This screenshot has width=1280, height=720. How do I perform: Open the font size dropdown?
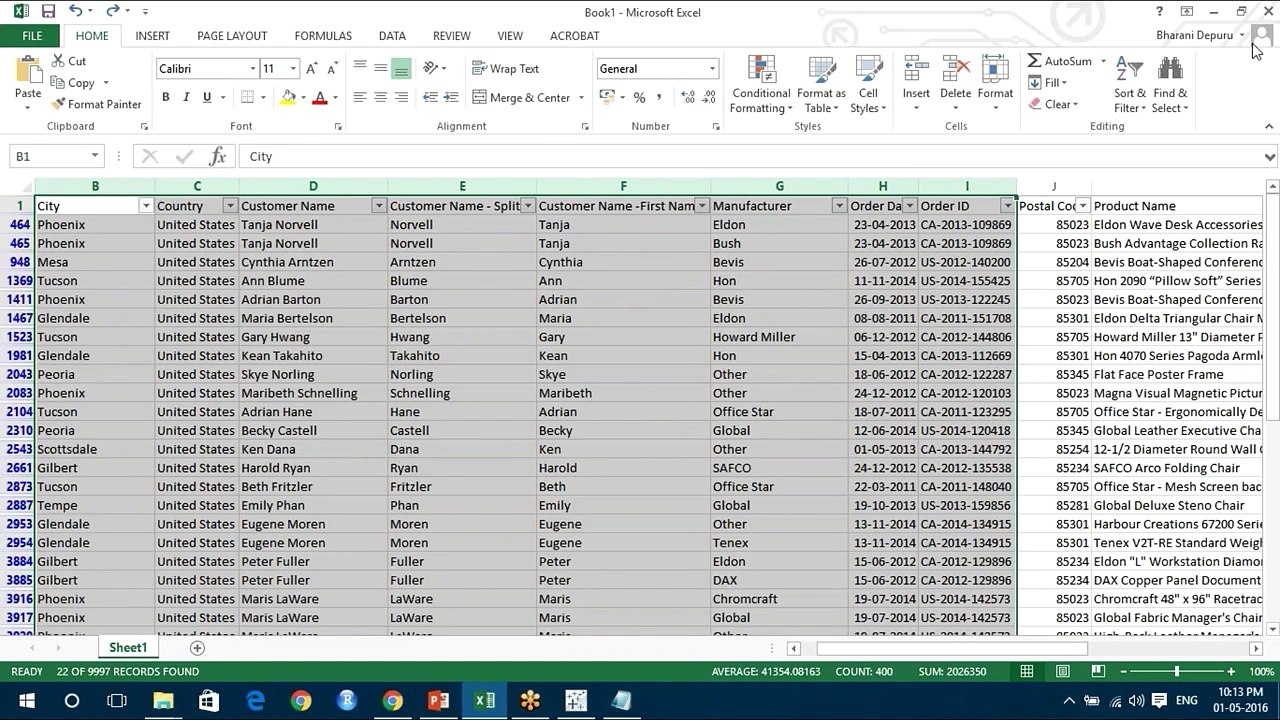tap(293, 69)
